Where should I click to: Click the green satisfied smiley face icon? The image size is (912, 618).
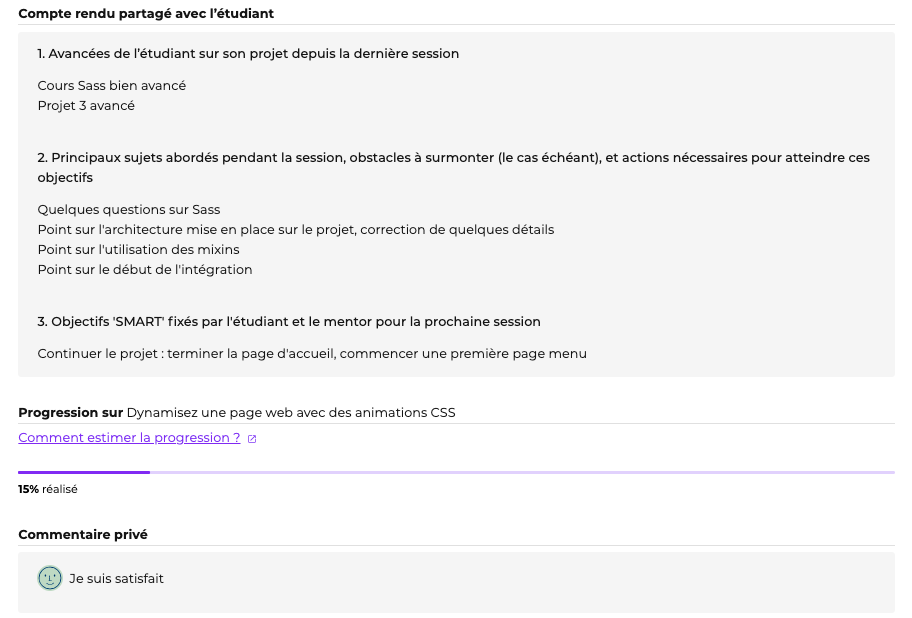click(x=50, y=578)
